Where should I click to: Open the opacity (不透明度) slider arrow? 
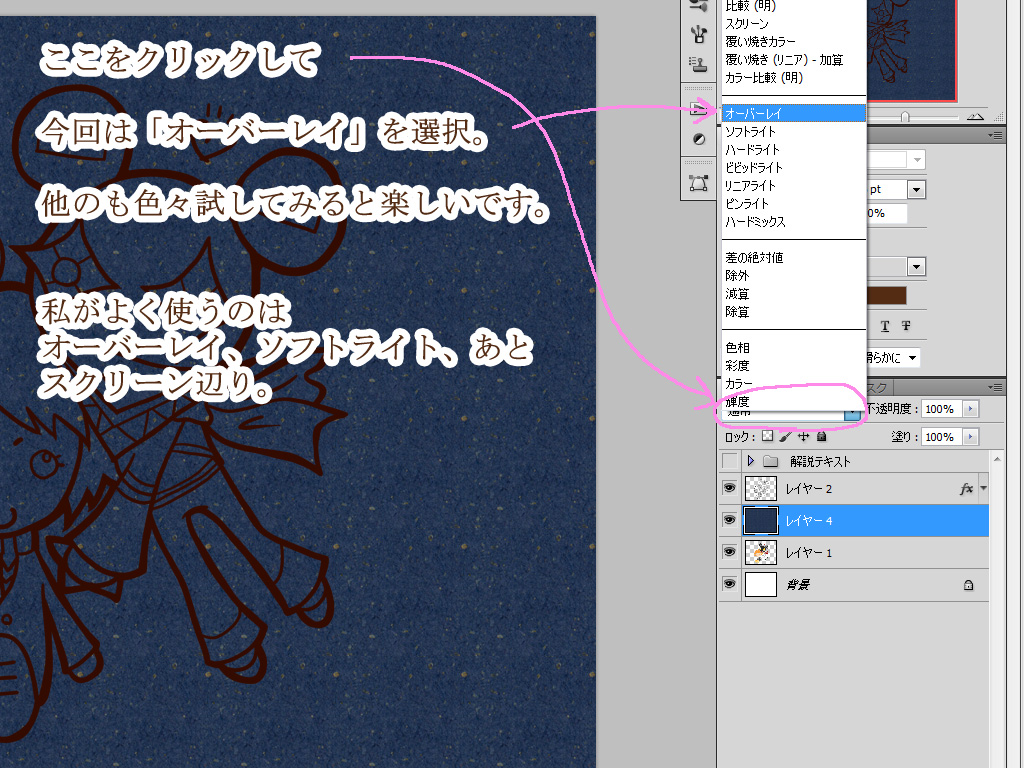coord(971,409)
